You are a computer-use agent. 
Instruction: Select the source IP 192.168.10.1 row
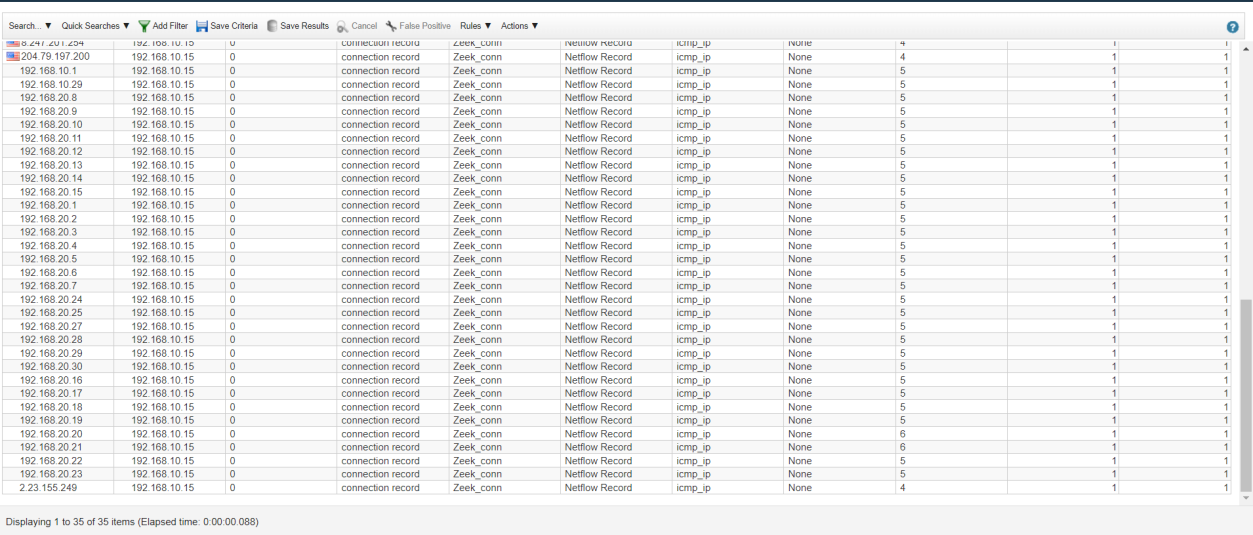pyautogui.click(x=48, y=71)
